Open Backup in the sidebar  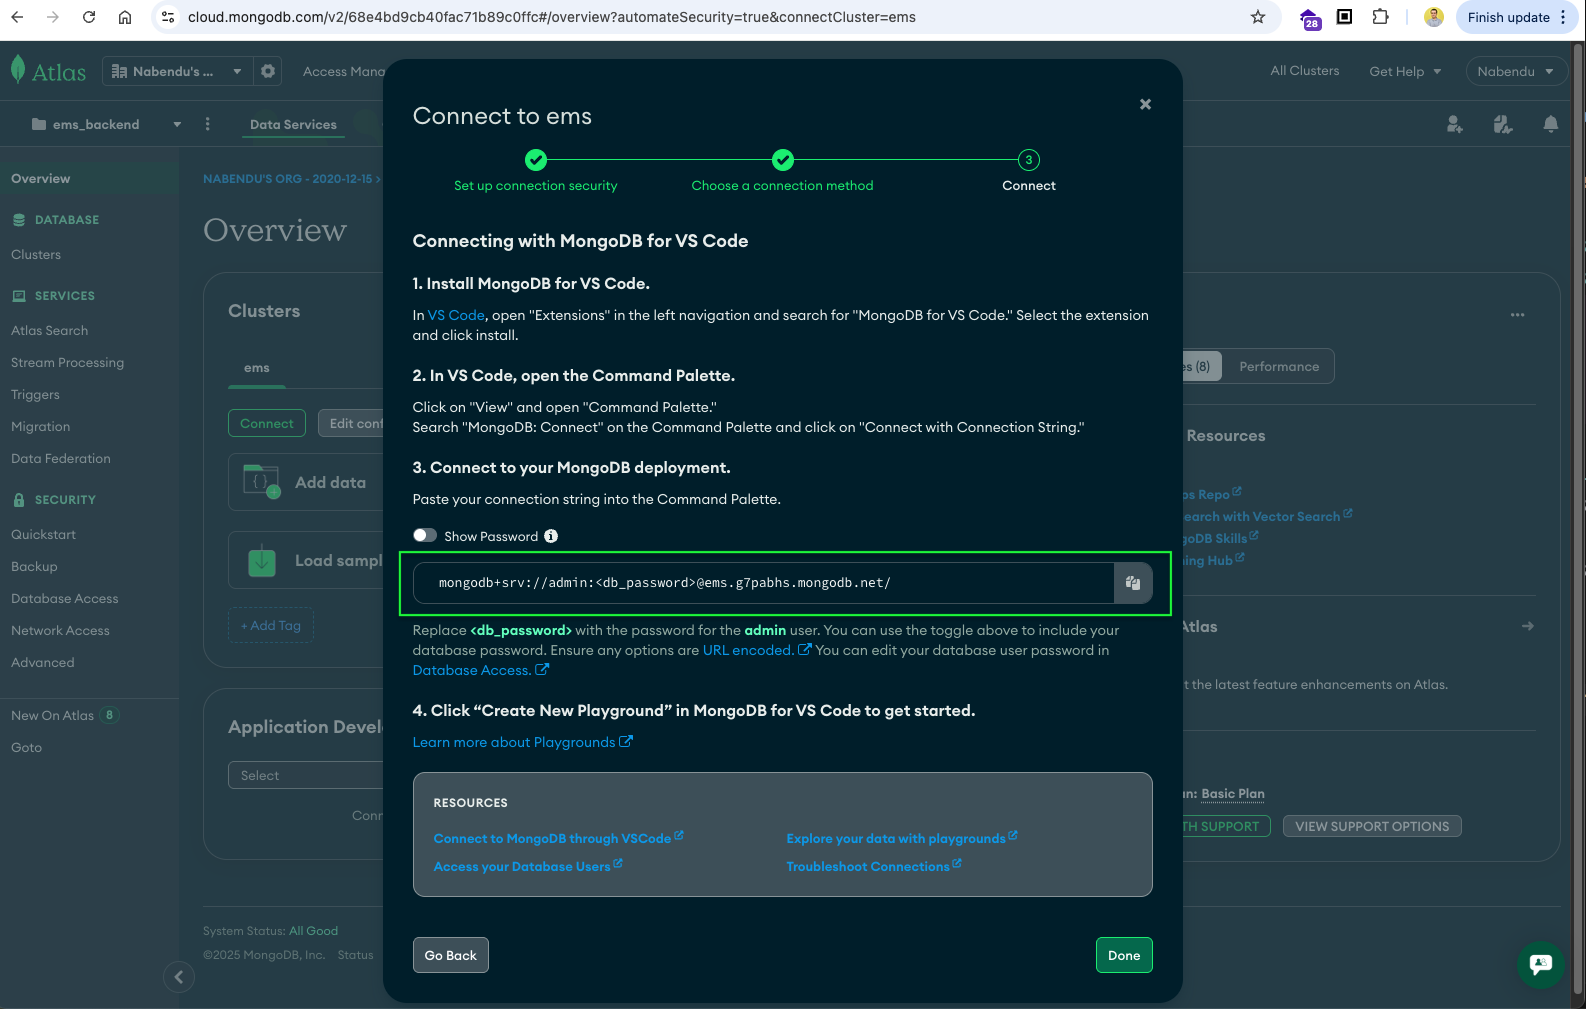(x=34, y=566)
